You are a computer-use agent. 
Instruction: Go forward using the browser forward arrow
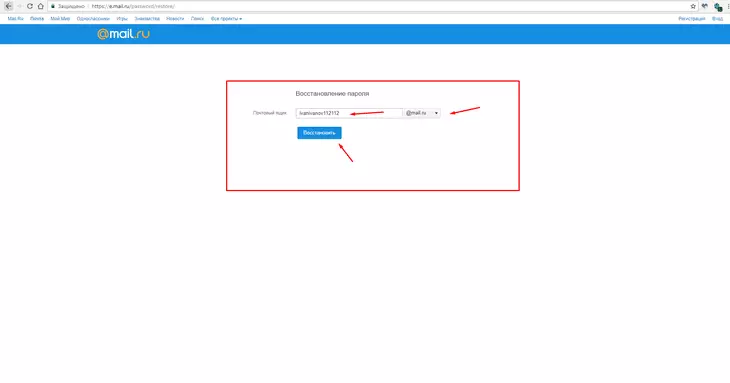tap(19, 6)
